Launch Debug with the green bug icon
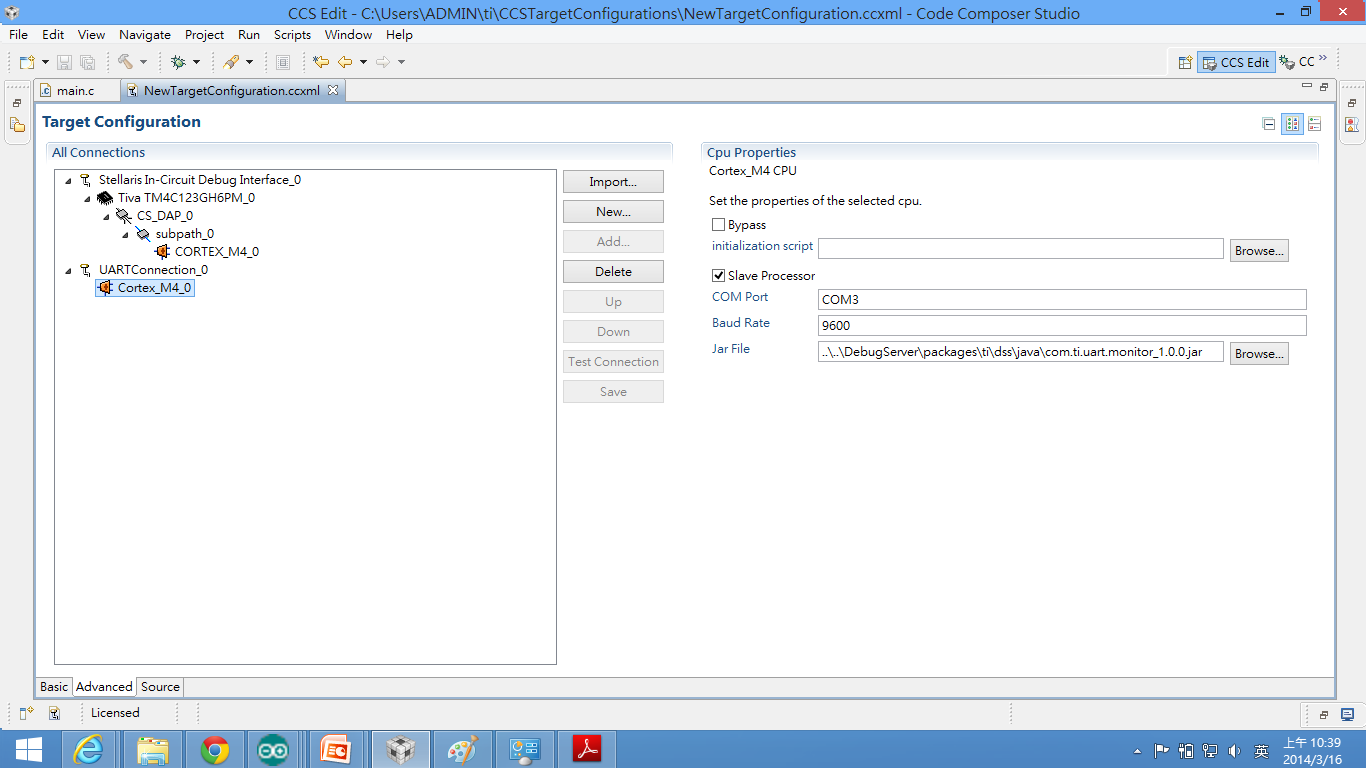The image size is (1366, 768). click(178, 62)
